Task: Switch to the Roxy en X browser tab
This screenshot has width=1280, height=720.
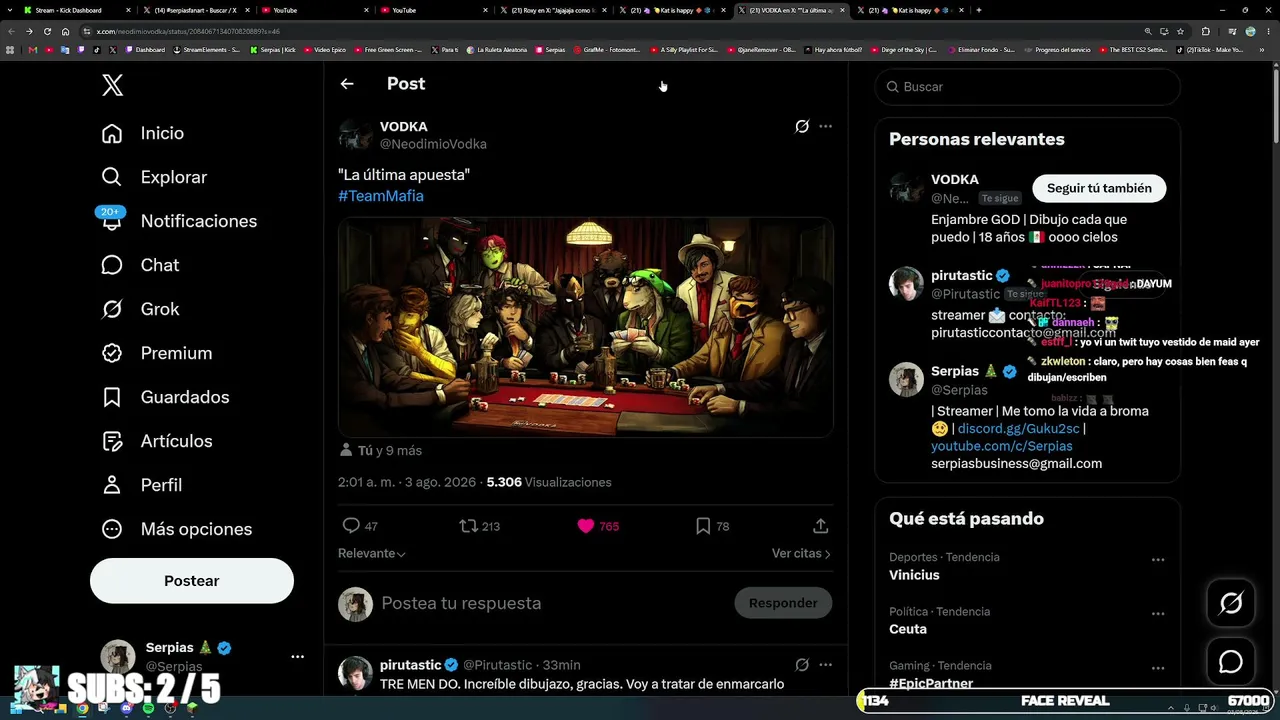Action: pos(552,10)
